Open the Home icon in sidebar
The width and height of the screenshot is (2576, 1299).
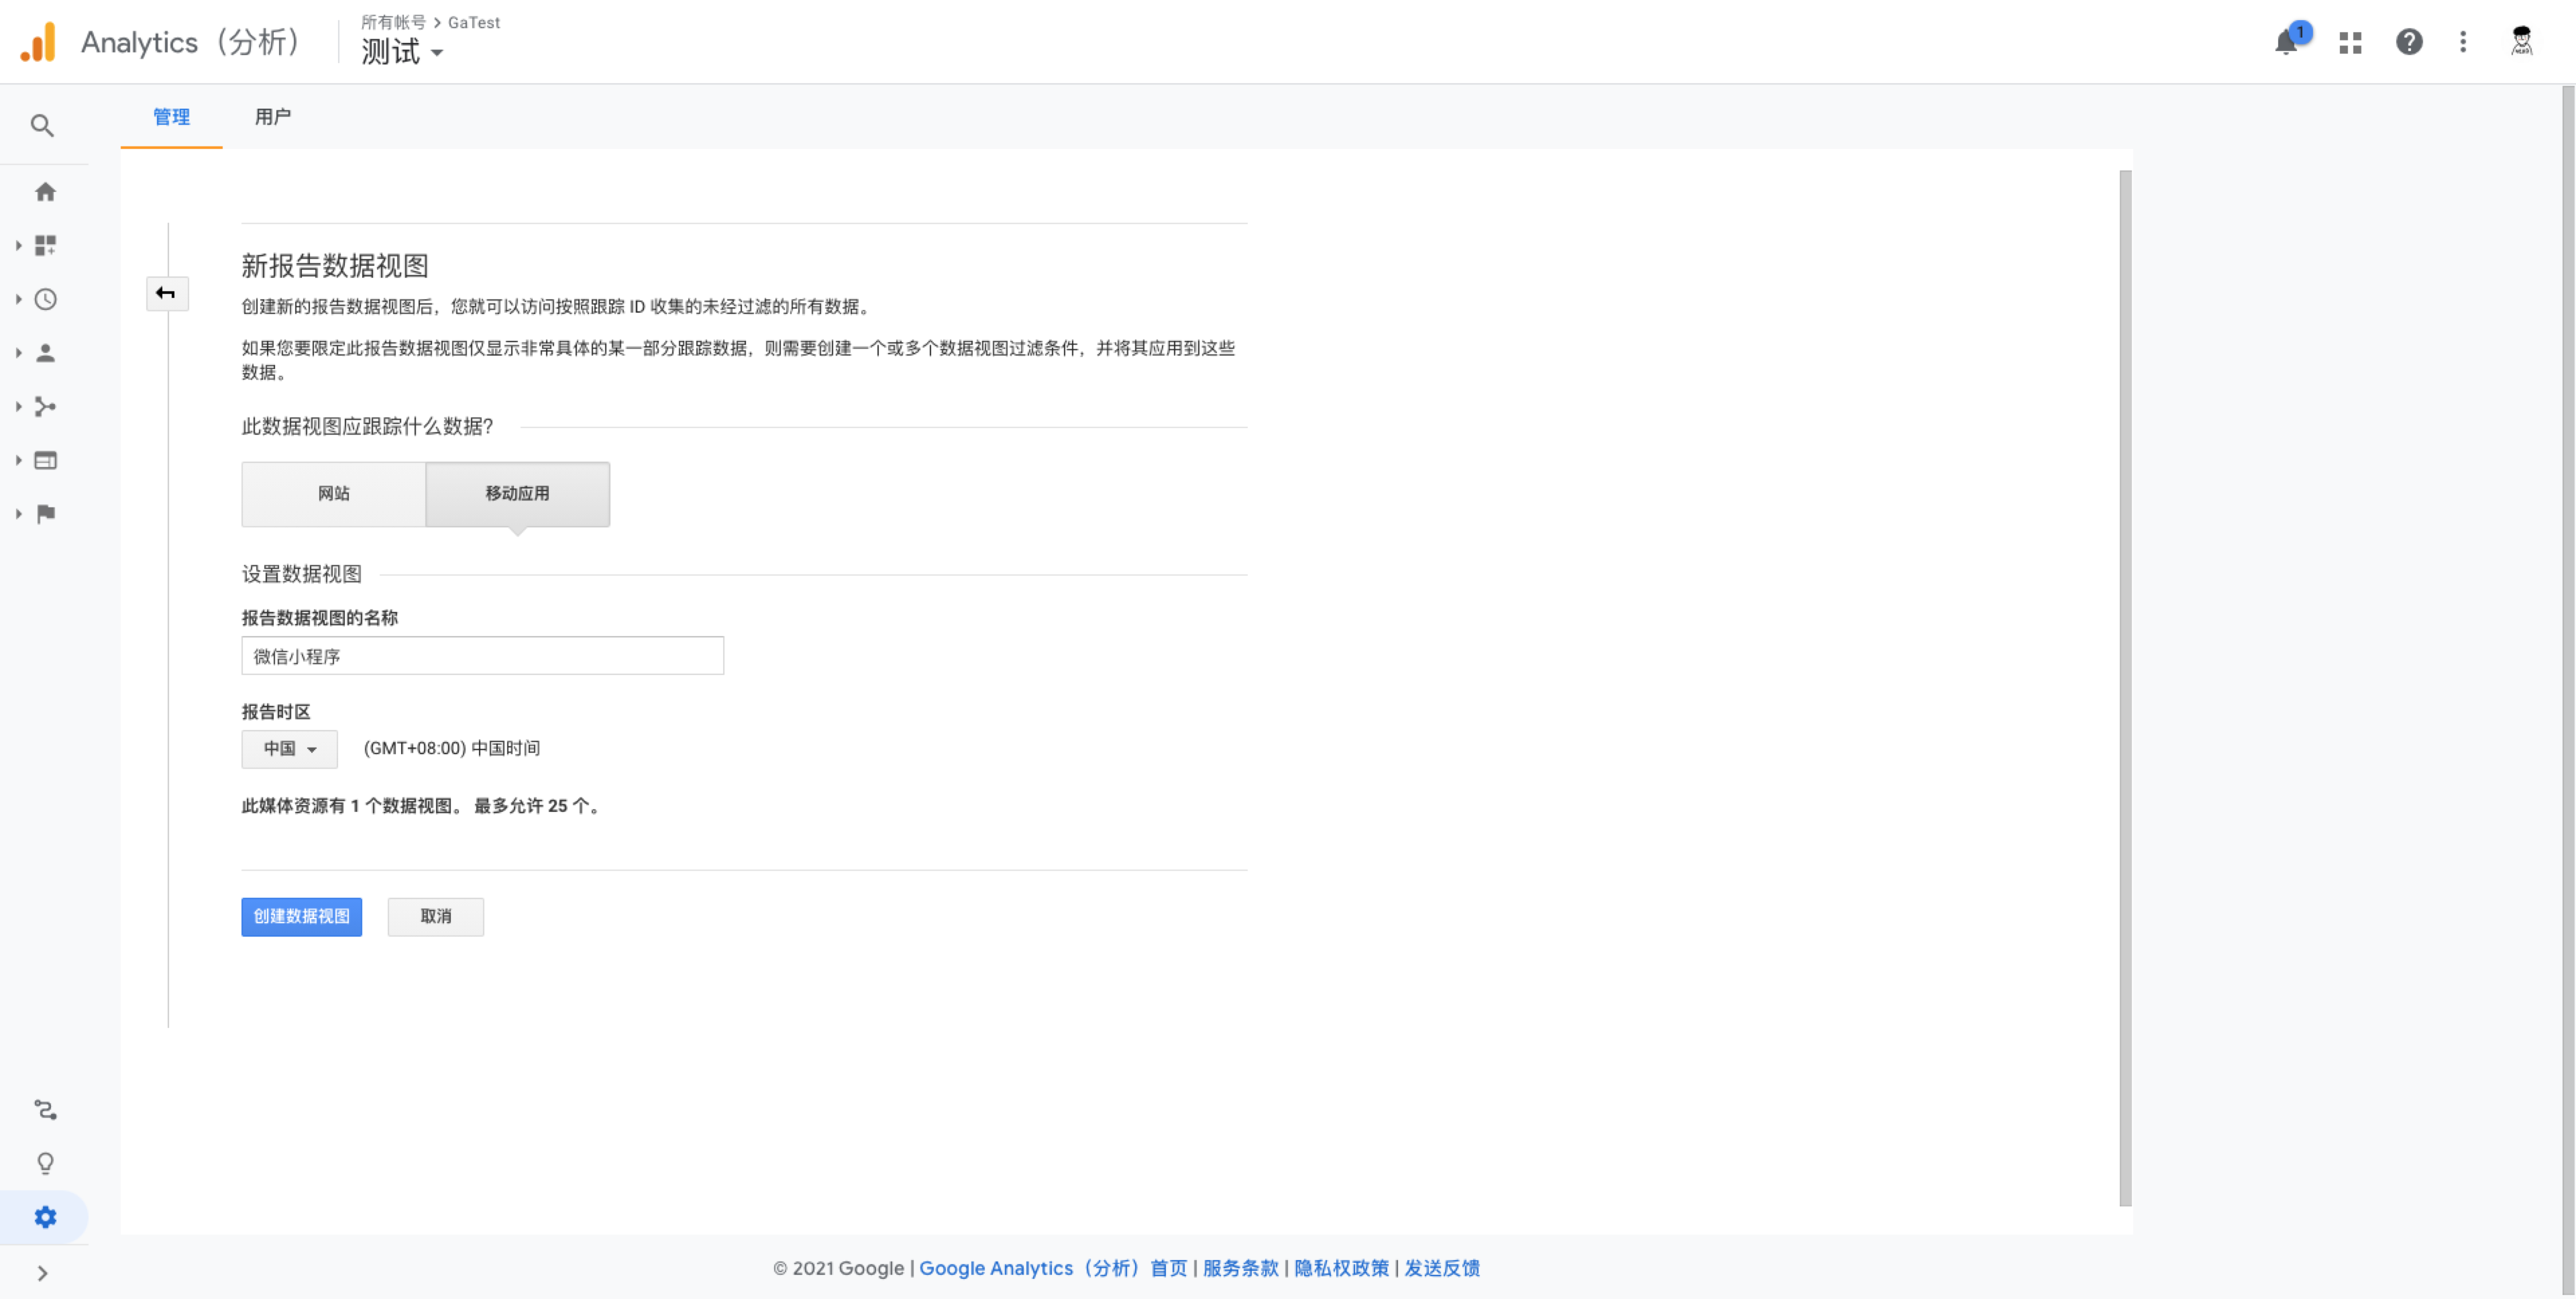tap(45, 192)
